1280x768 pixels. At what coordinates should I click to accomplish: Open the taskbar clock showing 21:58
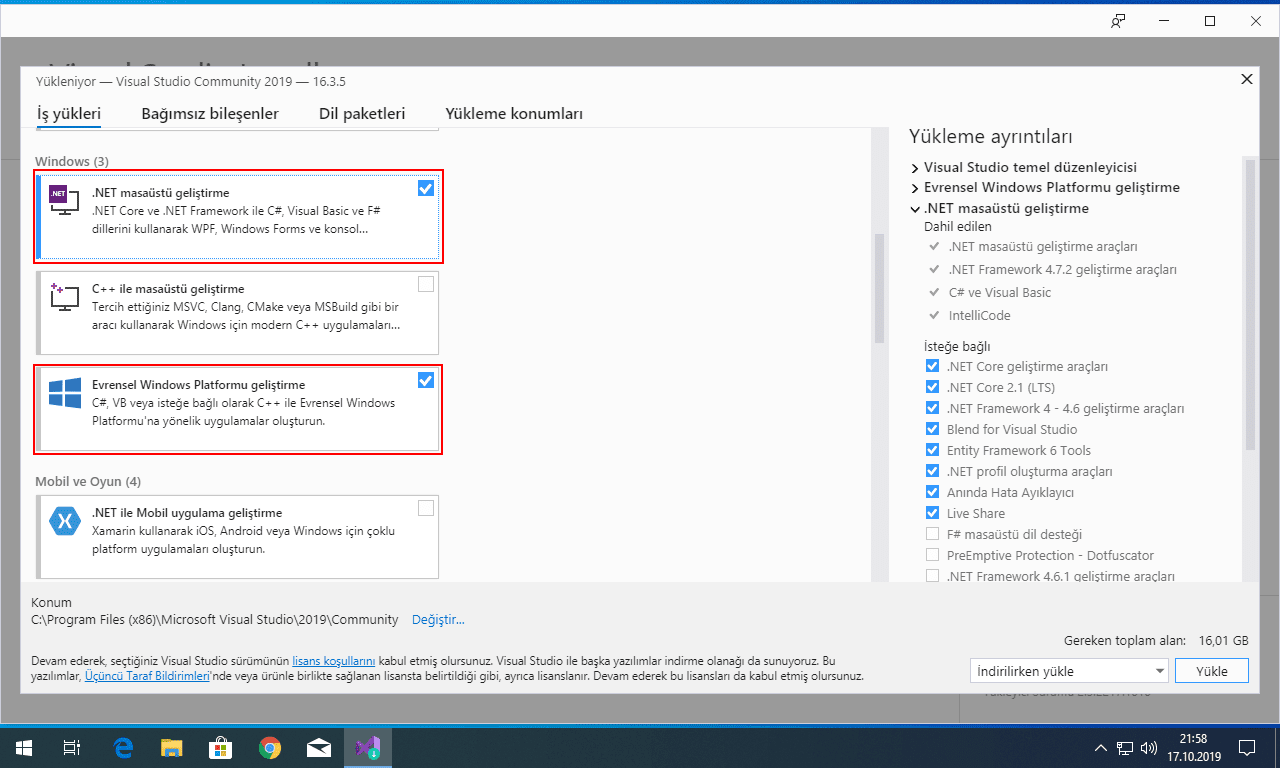tap(1194, 747)
